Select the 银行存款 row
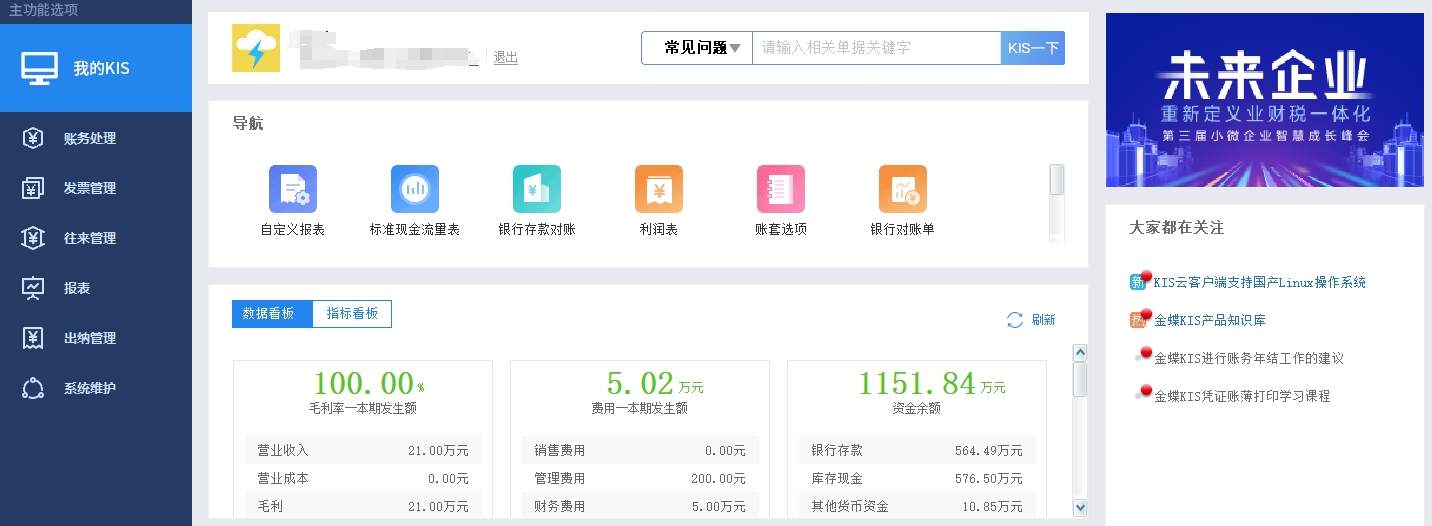Screen dimensions: 1432x526 click(x=917, y=451)
